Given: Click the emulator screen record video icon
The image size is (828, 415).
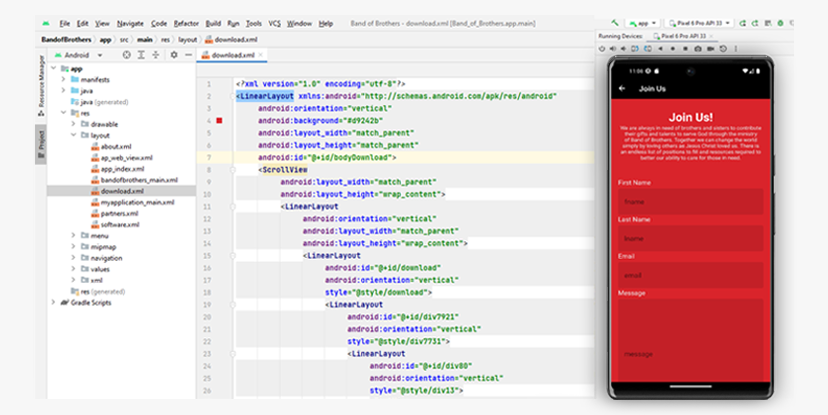Looking at the screenshot, I should pos(711,49).
